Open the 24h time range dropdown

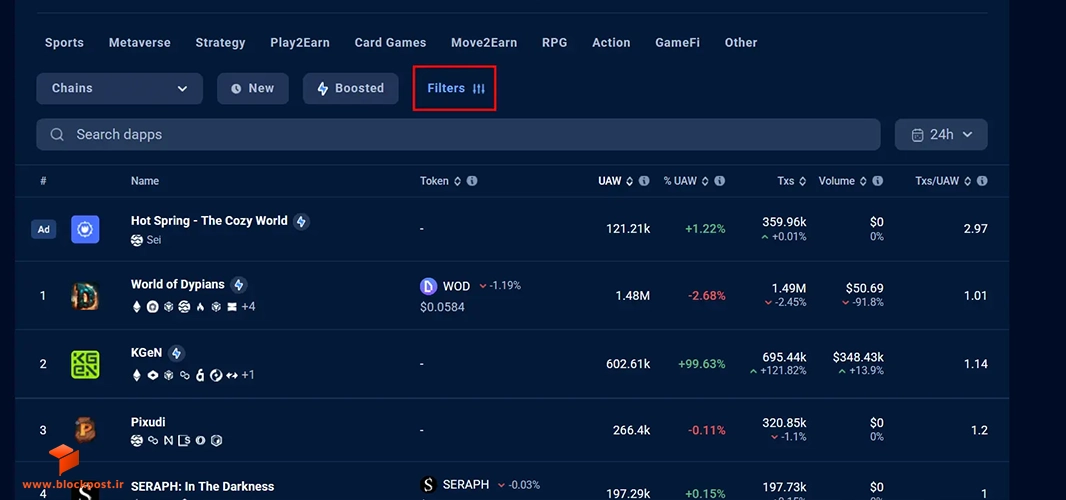[942, 135]
